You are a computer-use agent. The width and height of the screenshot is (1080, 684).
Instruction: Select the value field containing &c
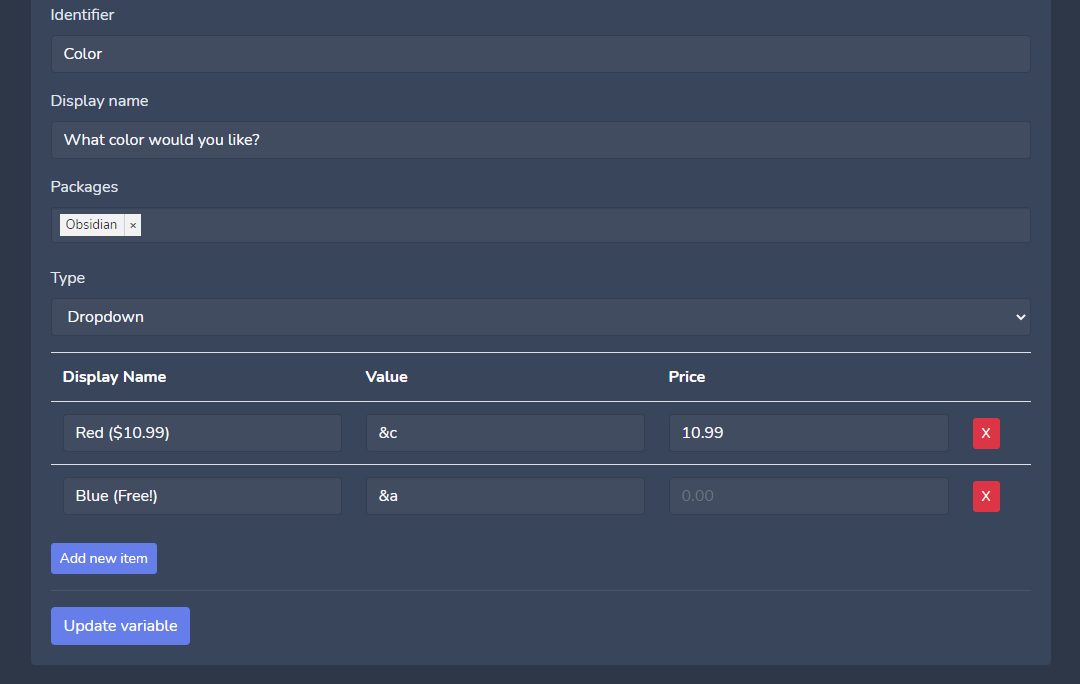click(505, 433)
